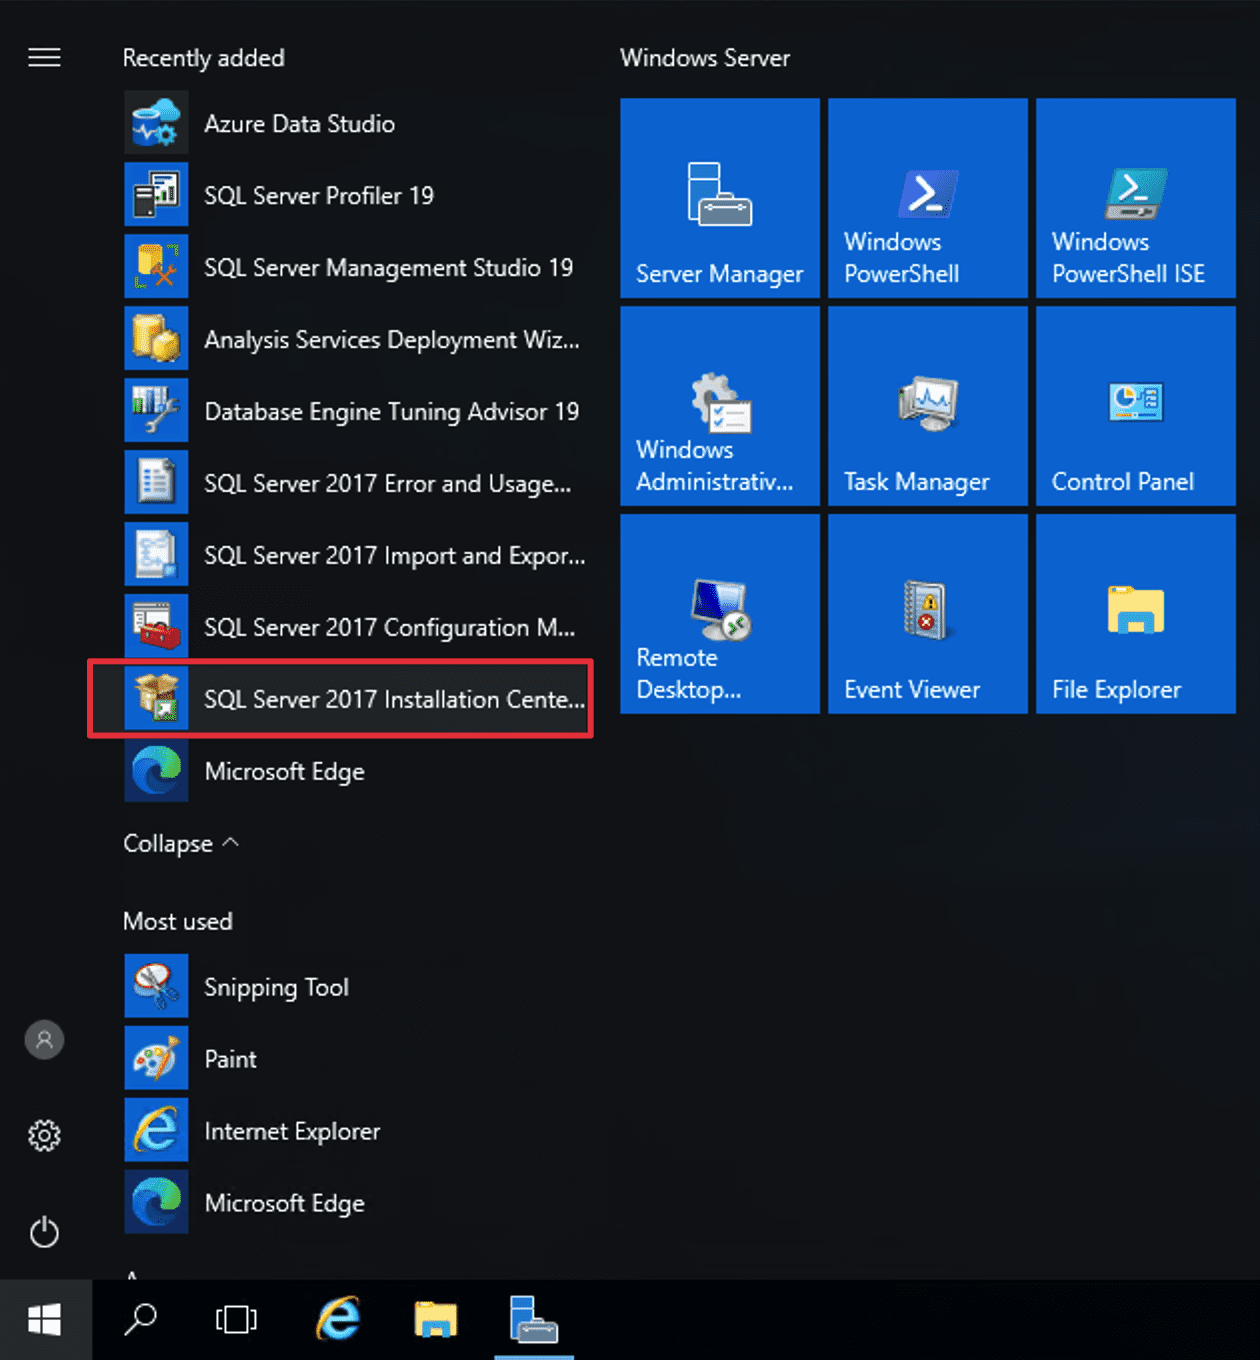
Task: Open SQL Server 2017 Installation Center
Action: click(393, 700)
